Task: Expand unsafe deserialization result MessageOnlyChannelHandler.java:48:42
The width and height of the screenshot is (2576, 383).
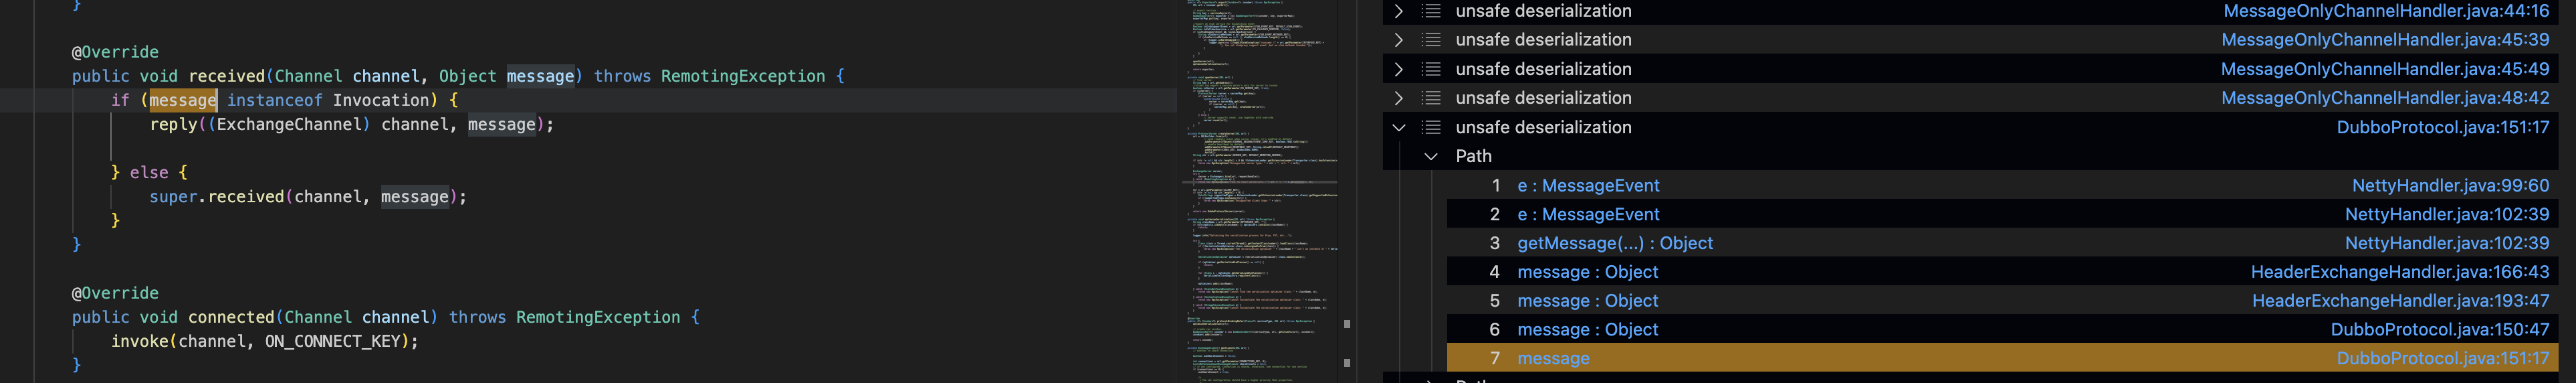Action: point(1398,98)
